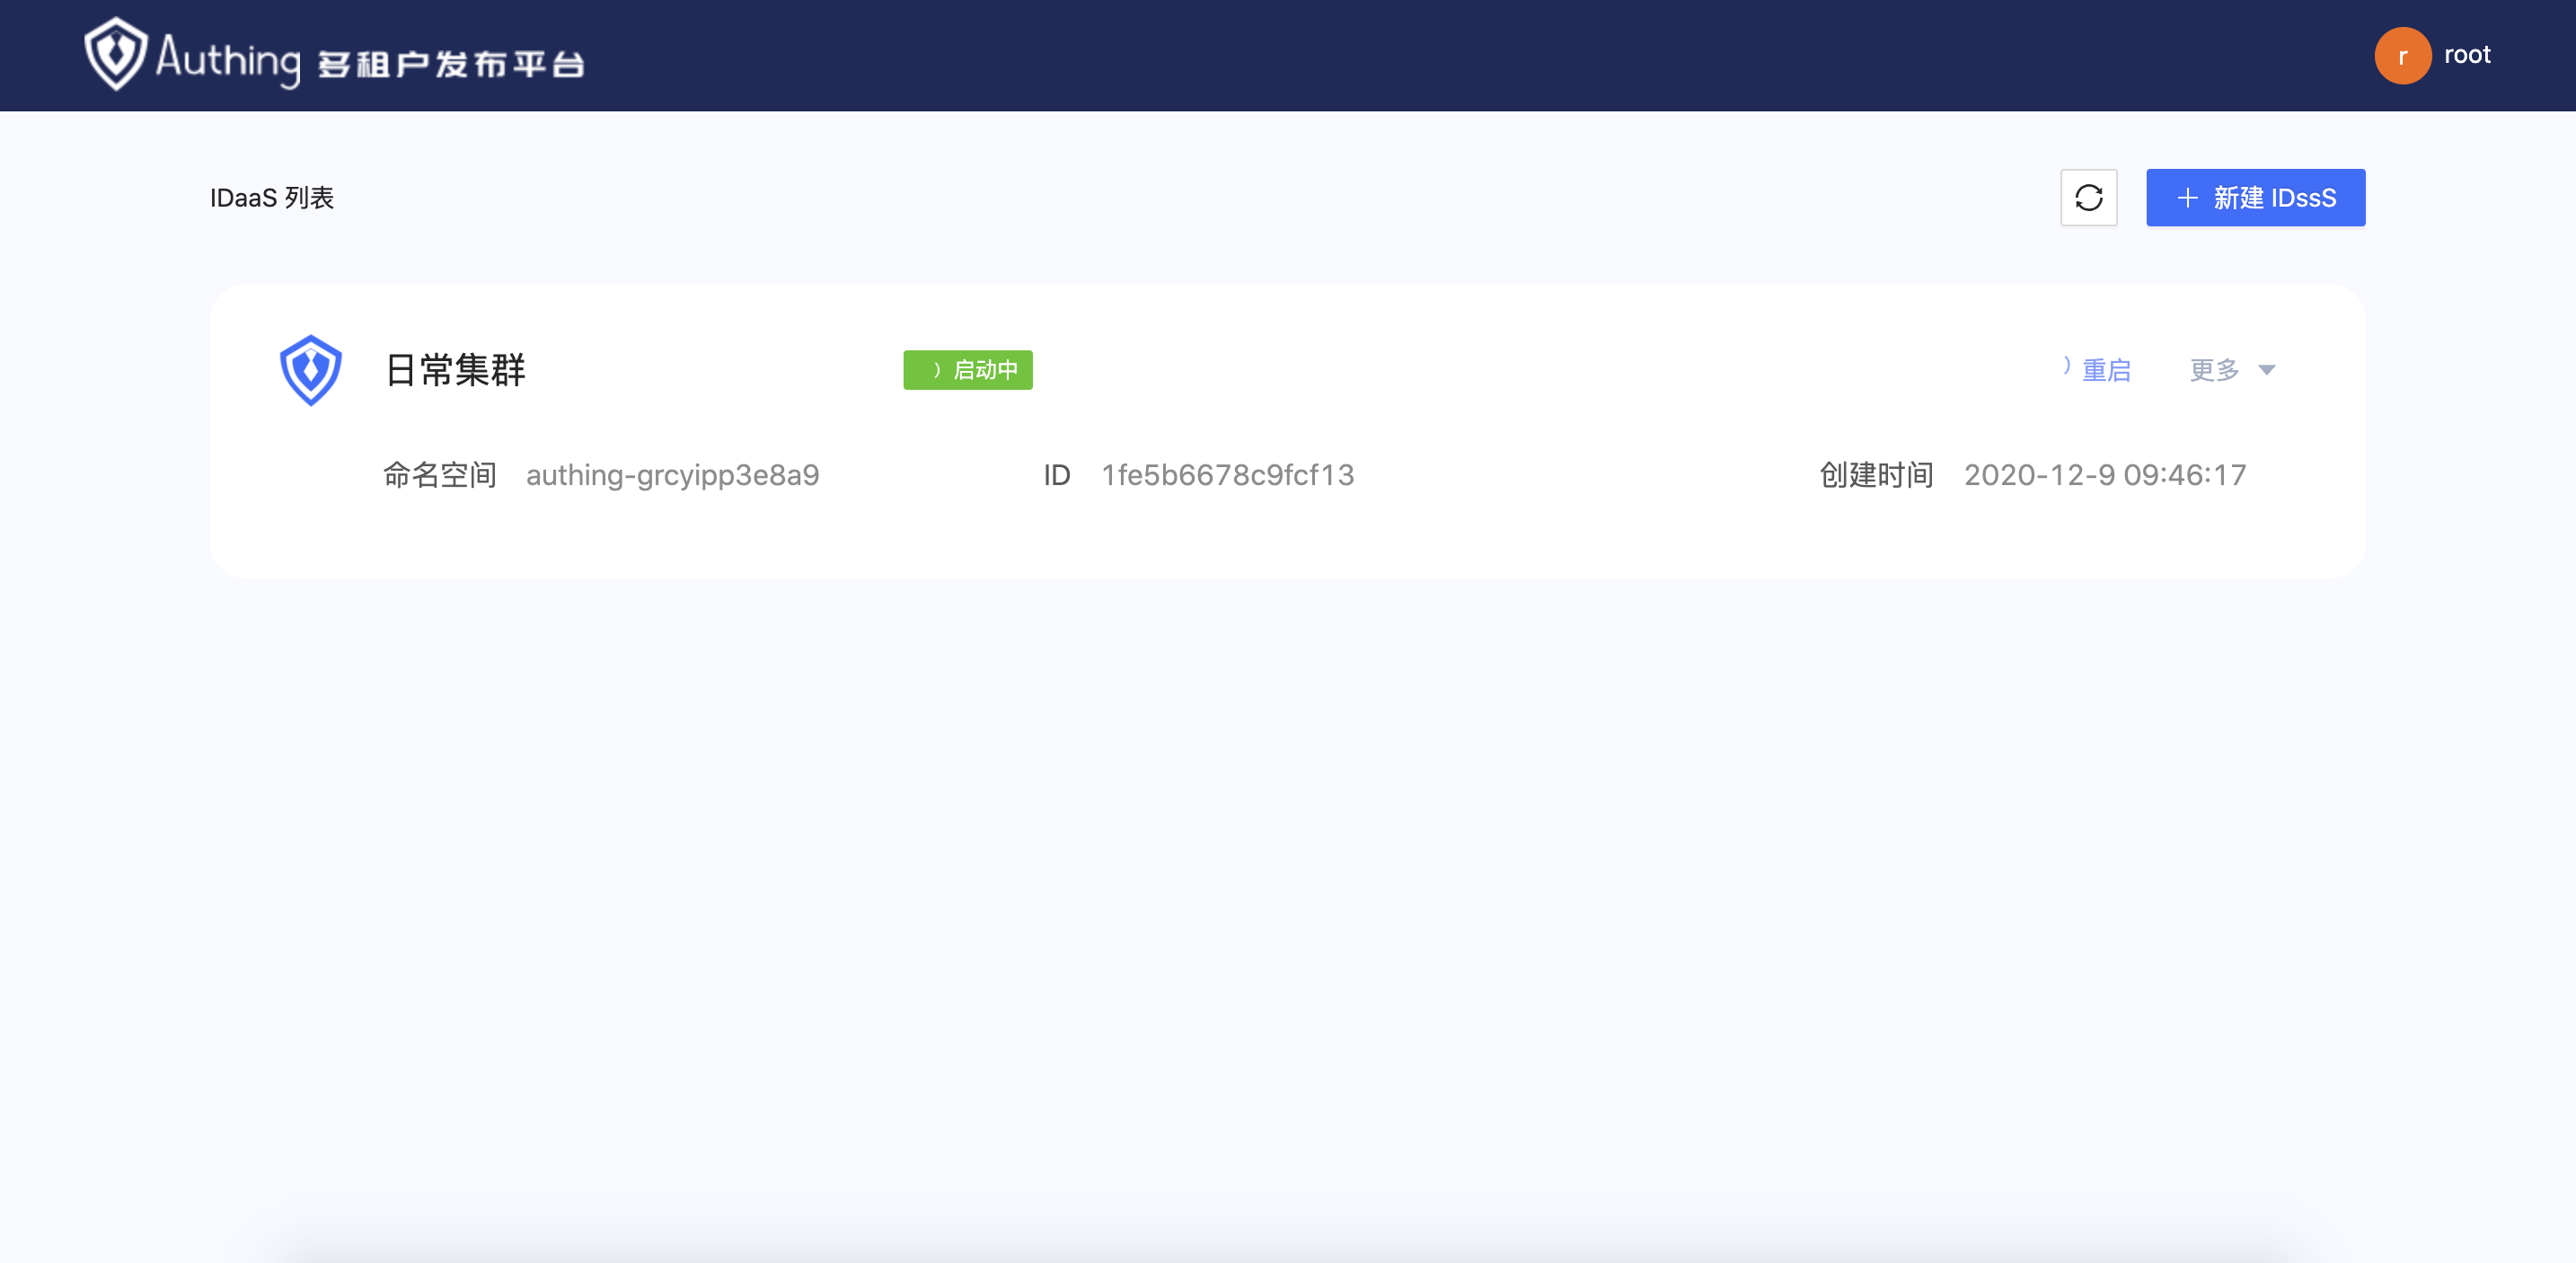The width and height of the screenshot is (2576, 1263).
Task: Click the 重启 restart link
Action: (x=2106, y=370)
